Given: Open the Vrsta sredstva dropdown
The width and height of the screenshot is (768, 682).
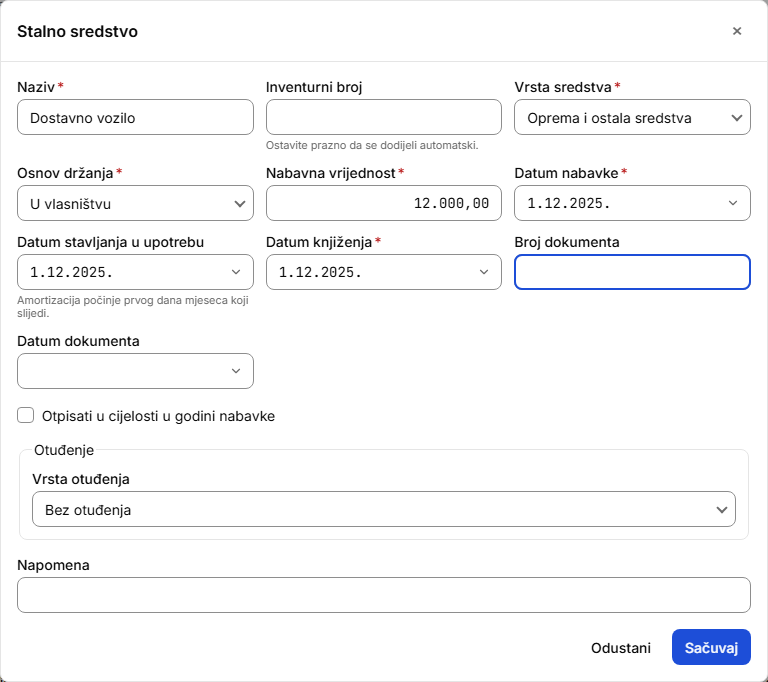Looking at the screenshot, I should [x=632, y=117].
